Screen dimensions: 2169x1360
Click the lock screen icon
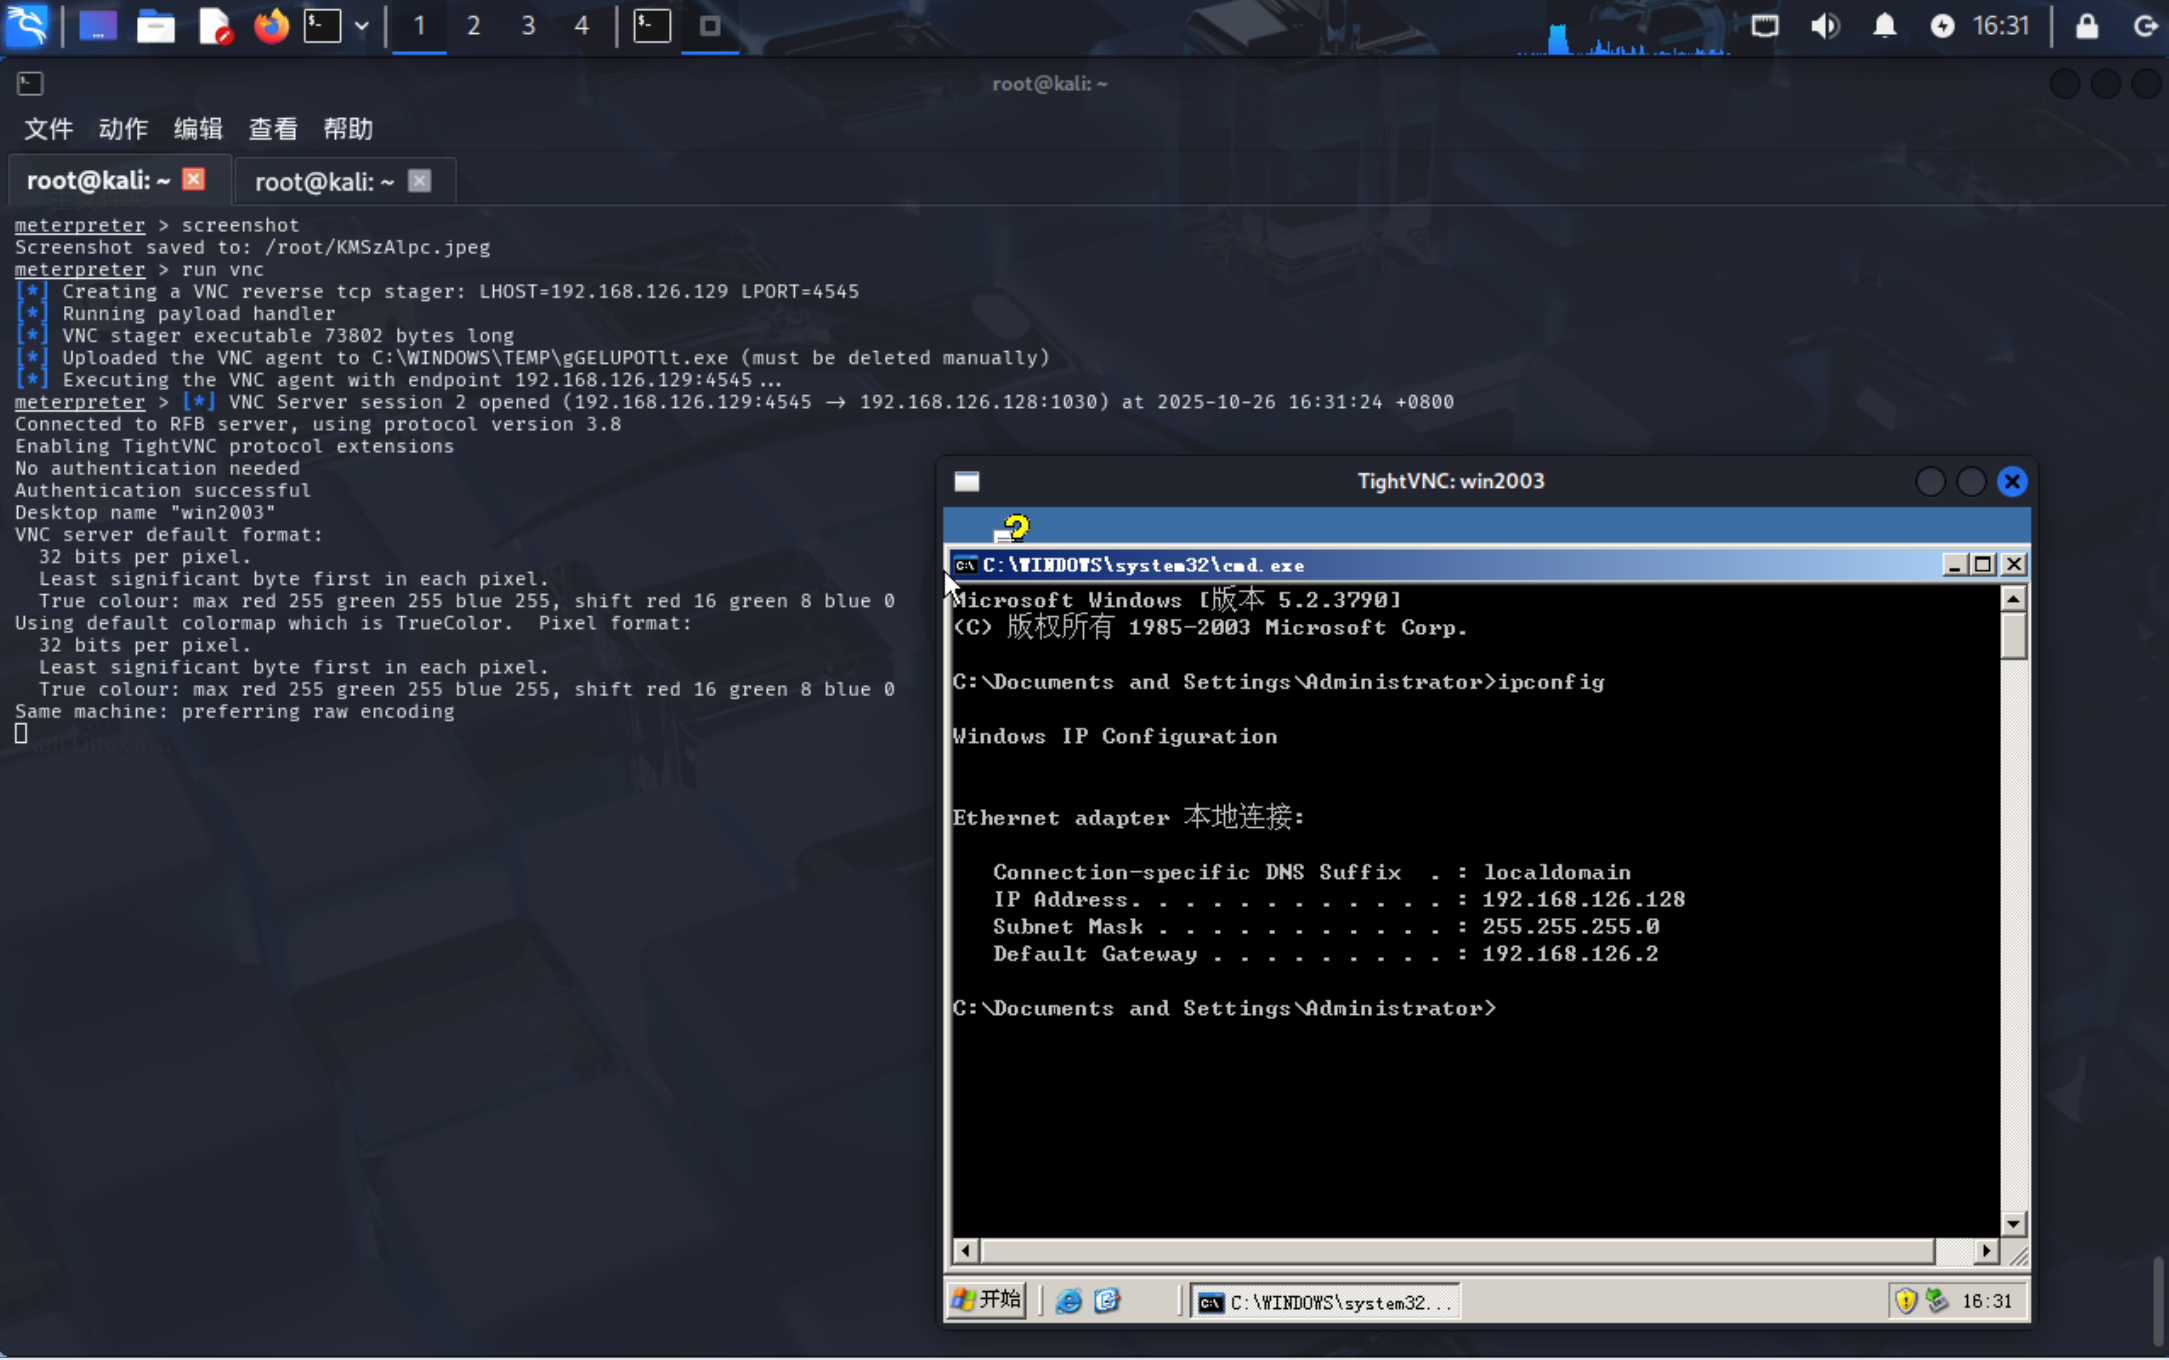click(x=2086, y=26)
